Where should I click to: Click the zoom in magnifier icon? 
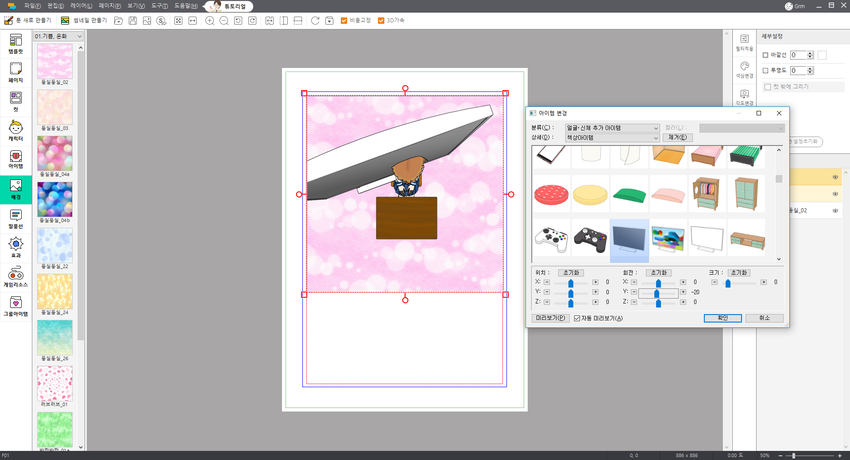click(x=210, y=21)
